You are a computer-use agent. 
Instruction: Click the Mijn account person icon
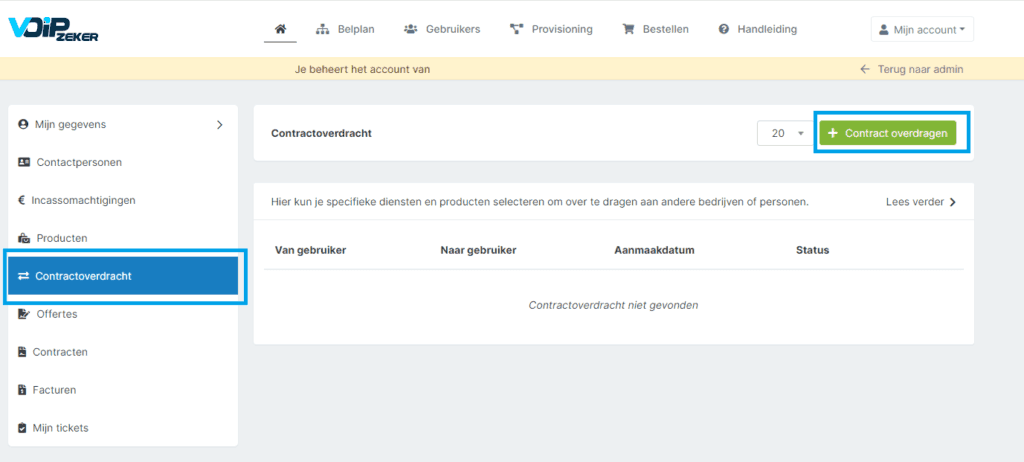pos(884,29)
